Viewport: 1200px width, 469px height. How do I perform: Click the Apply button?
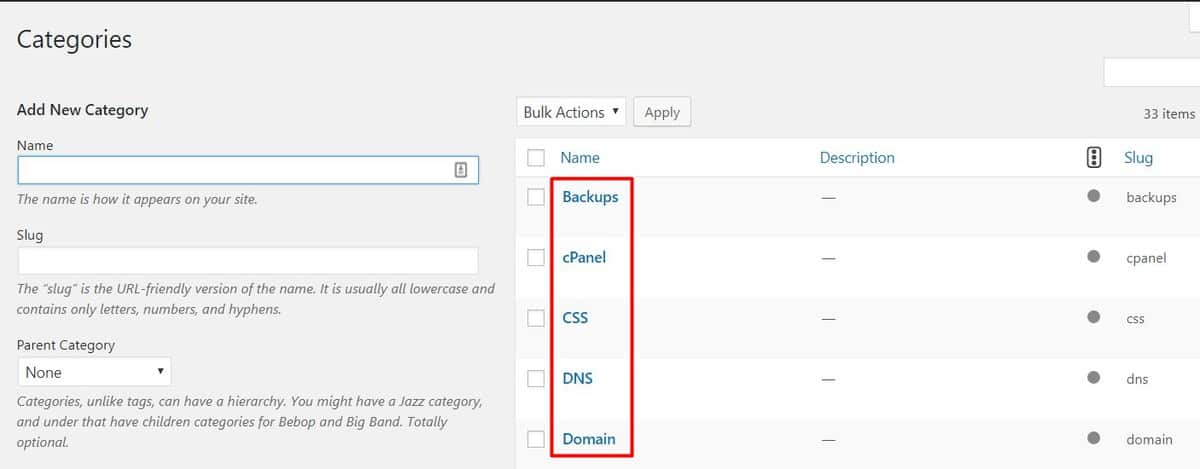tap(662, 112)
